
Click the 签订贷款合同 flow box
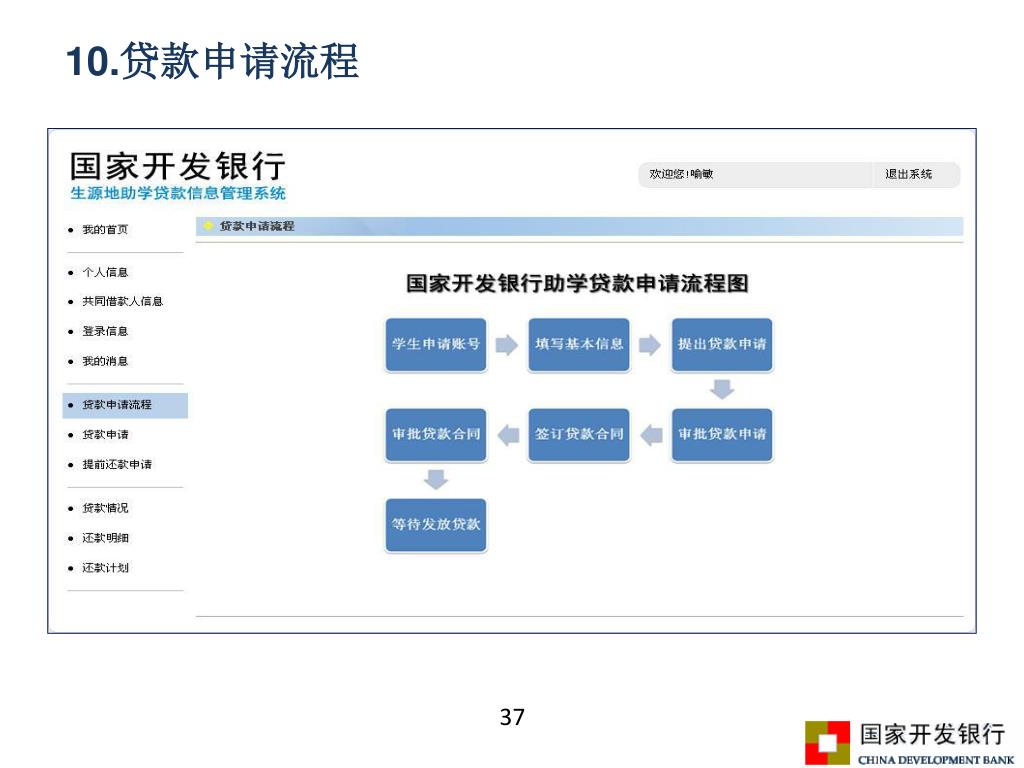579,435
